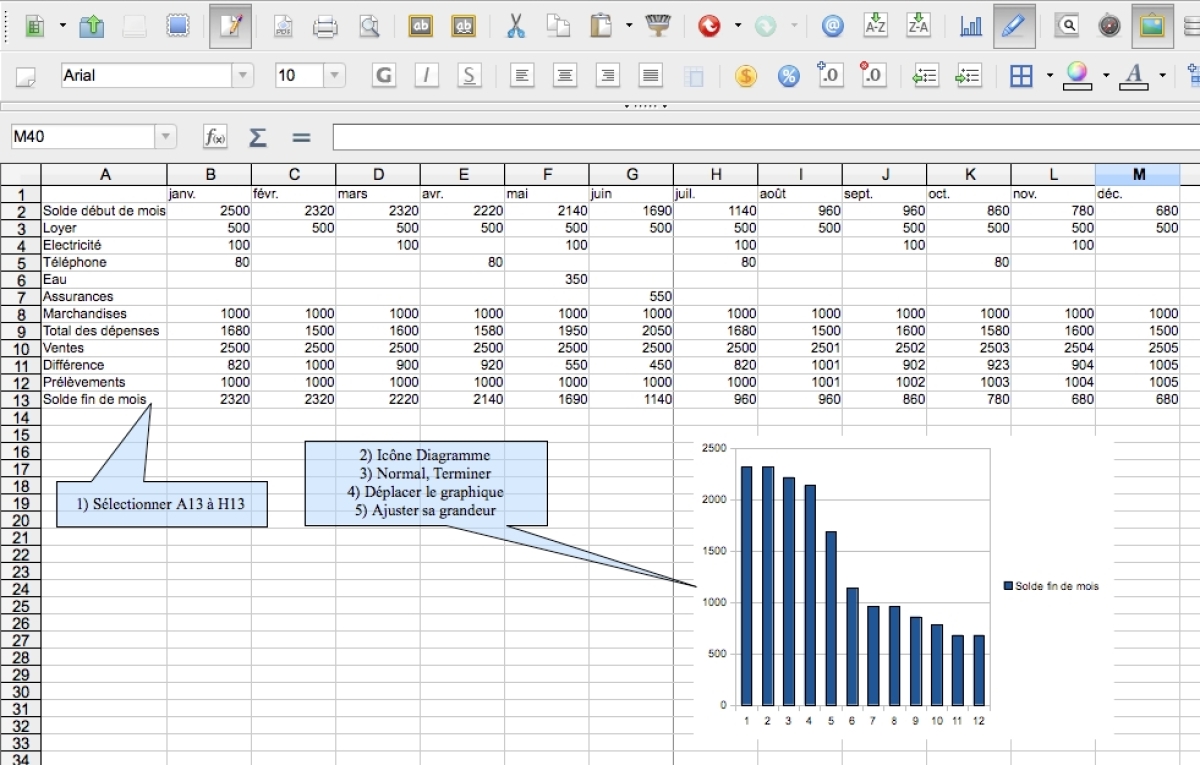The height and width of the screenshot is (765, 1200).
Task: Open the Undo history dropdown arrow
Action: tap(737, 27)
